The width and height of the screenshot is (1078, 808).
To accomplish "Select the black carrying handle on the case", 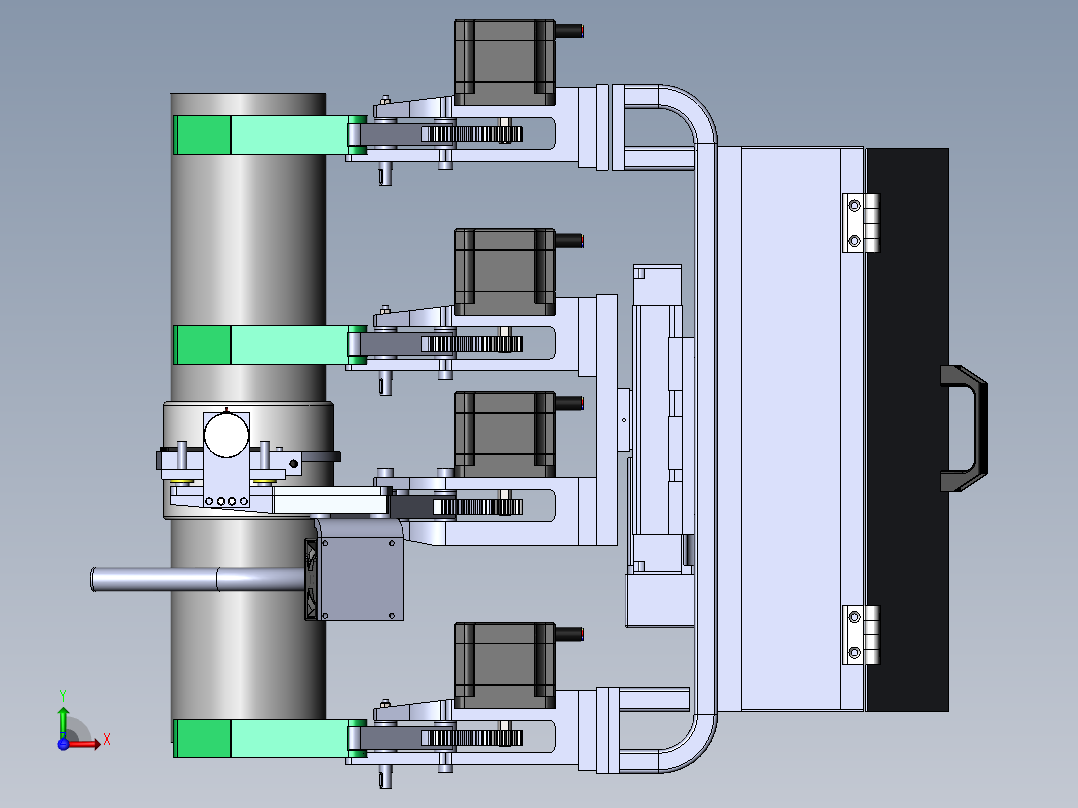I will point(964,428).
